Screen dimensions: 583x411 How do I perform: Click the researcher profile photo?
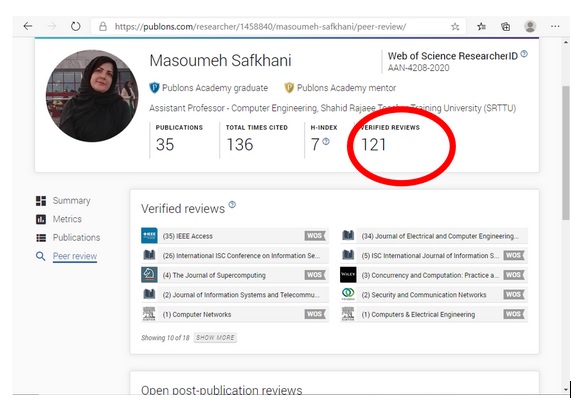pos(92,96)
